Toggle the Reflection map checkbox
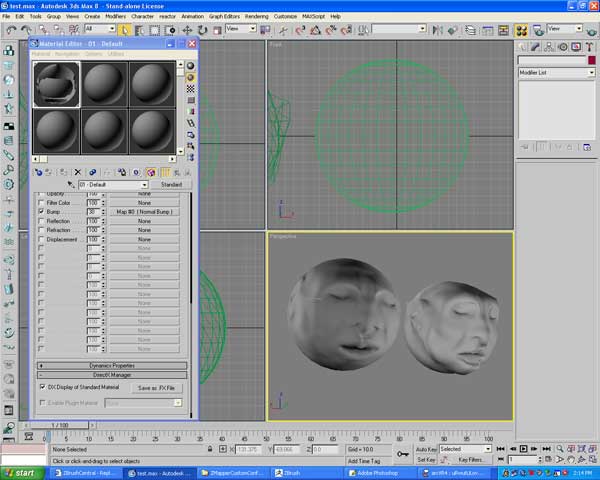Viewport: 600px width, 480px height. click(41, 221)
